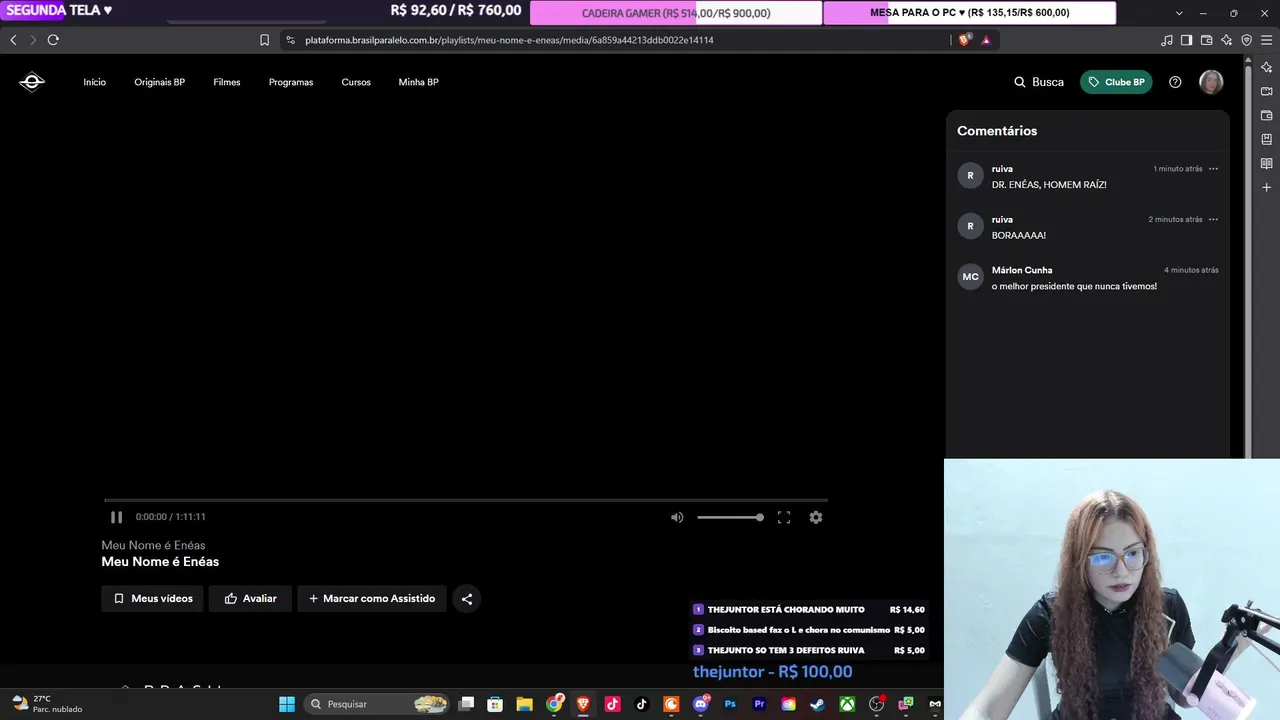Pause the video playback
The height and width of the screenshot is (720, 1280).
tap(116, 517)
